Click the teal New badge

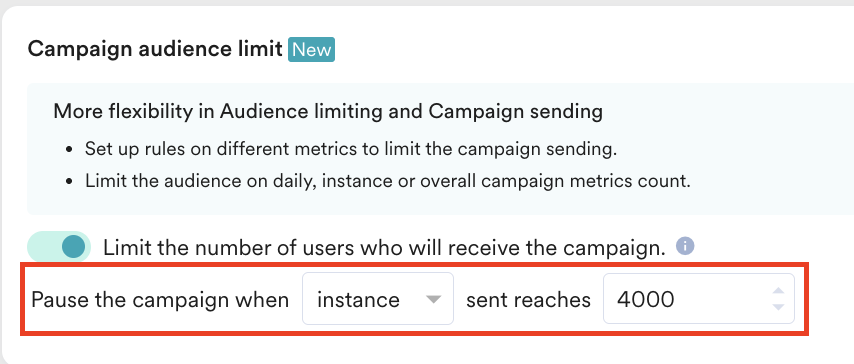point(311,50)
